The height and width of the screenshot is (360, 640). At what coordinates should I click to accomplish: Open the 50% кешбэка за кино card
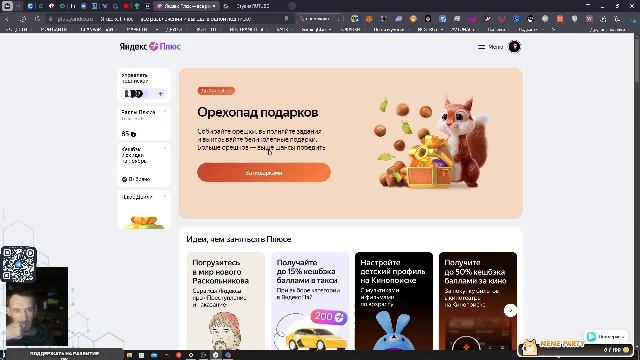[478, 301]
